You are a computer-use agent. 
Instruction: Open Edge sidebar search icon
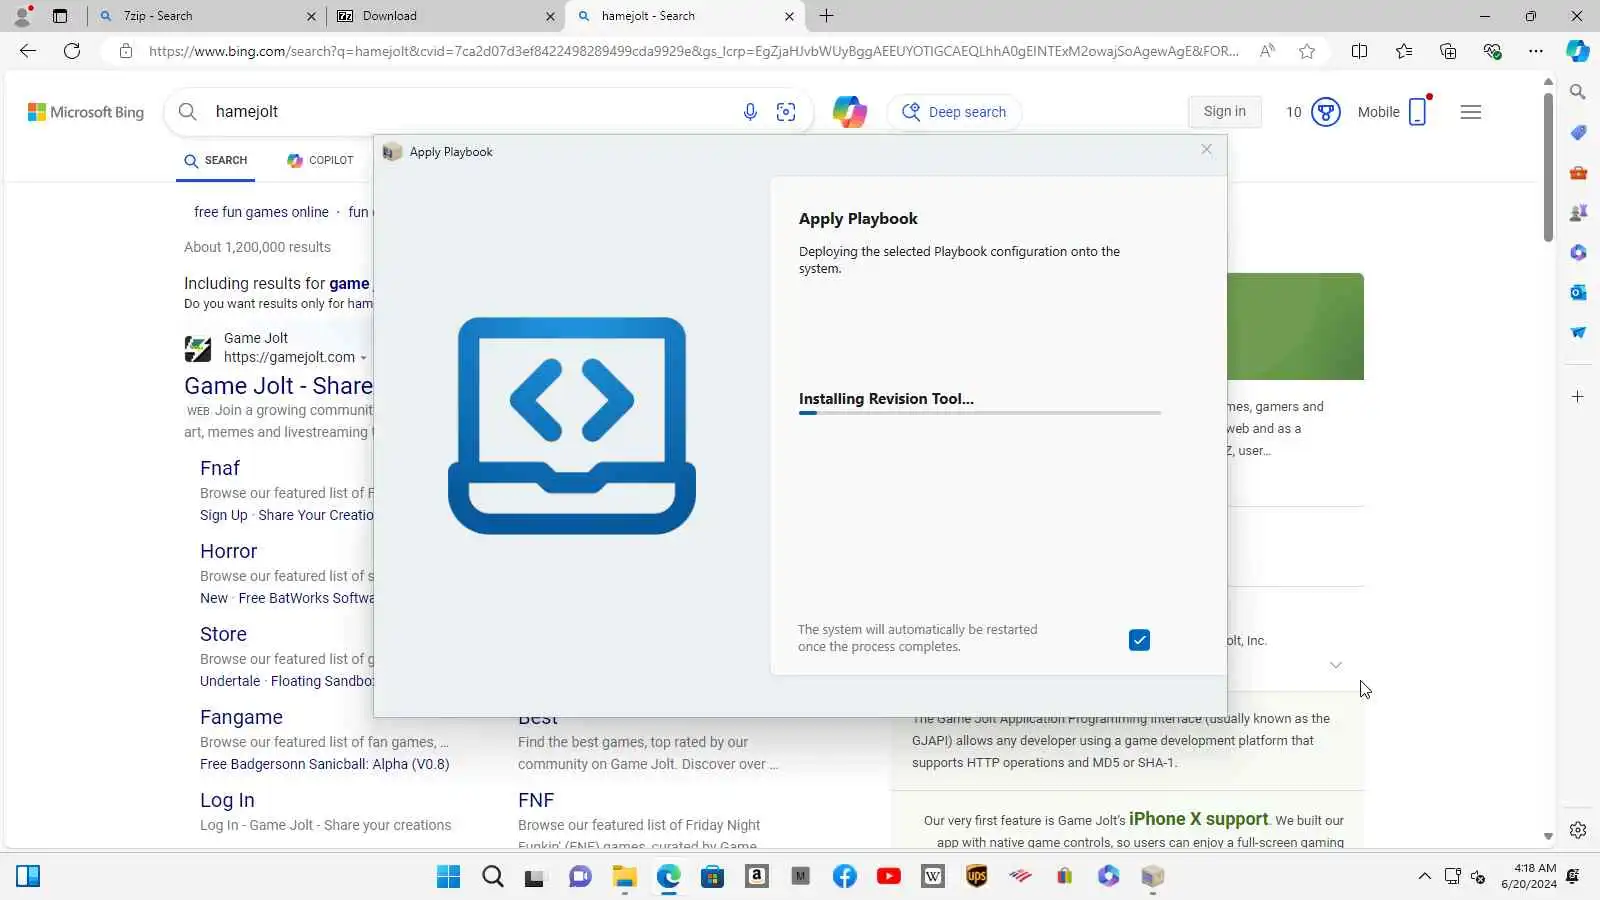[x=1578, y=92]
